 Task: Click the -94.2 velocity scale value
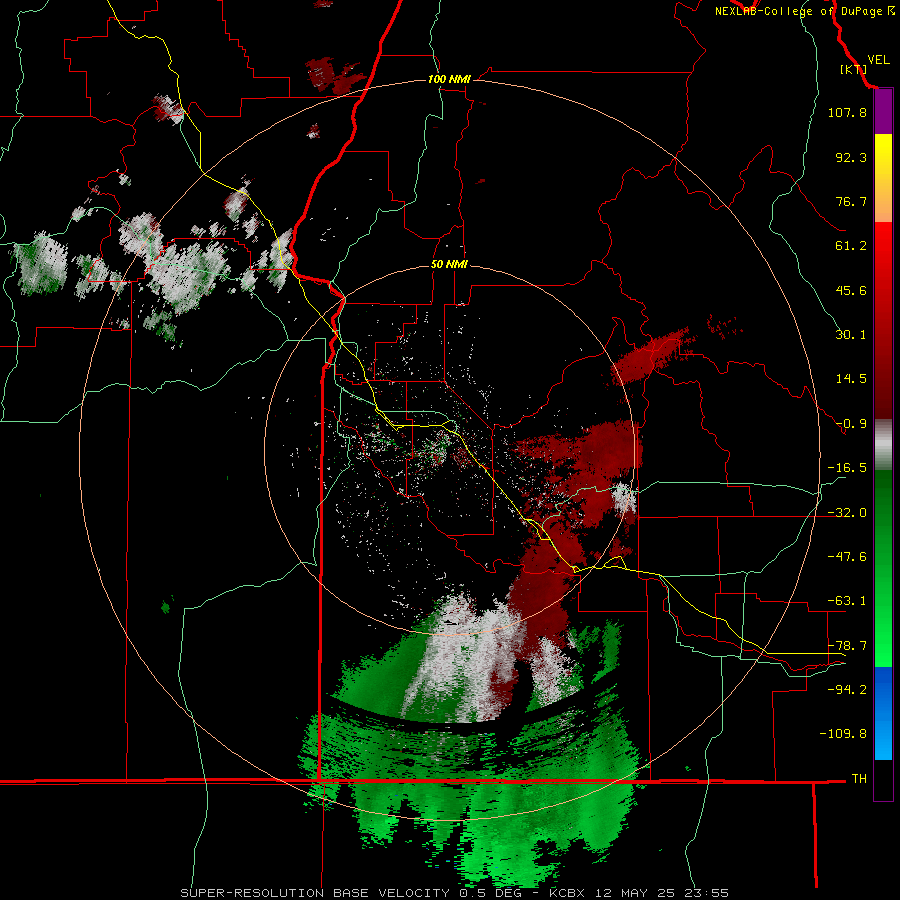pyautogui.click(x=847, y=689)
